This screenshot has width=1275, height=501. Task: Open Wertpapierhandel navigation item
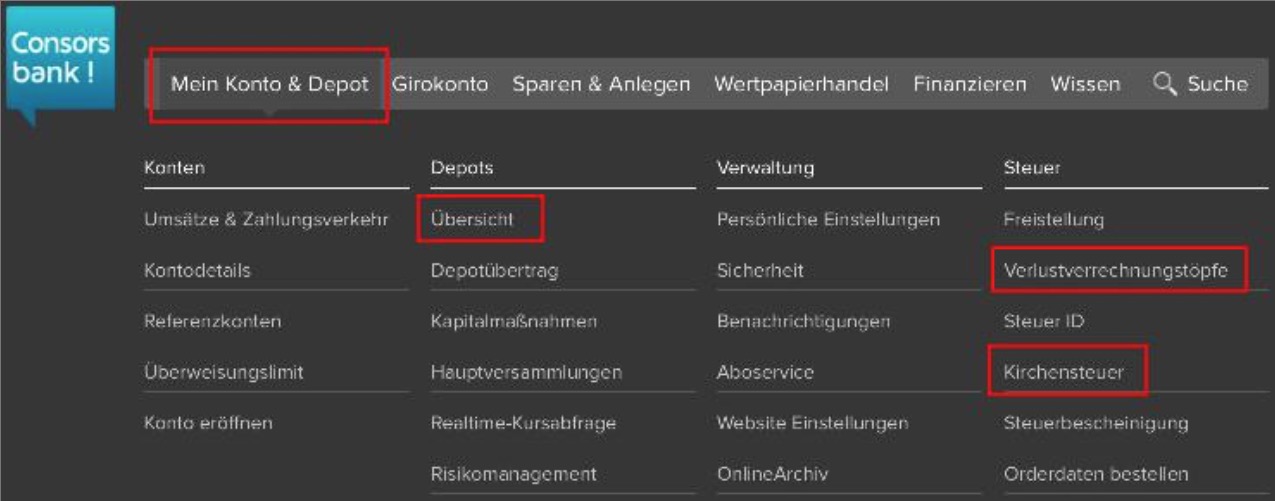pos(801,85)
